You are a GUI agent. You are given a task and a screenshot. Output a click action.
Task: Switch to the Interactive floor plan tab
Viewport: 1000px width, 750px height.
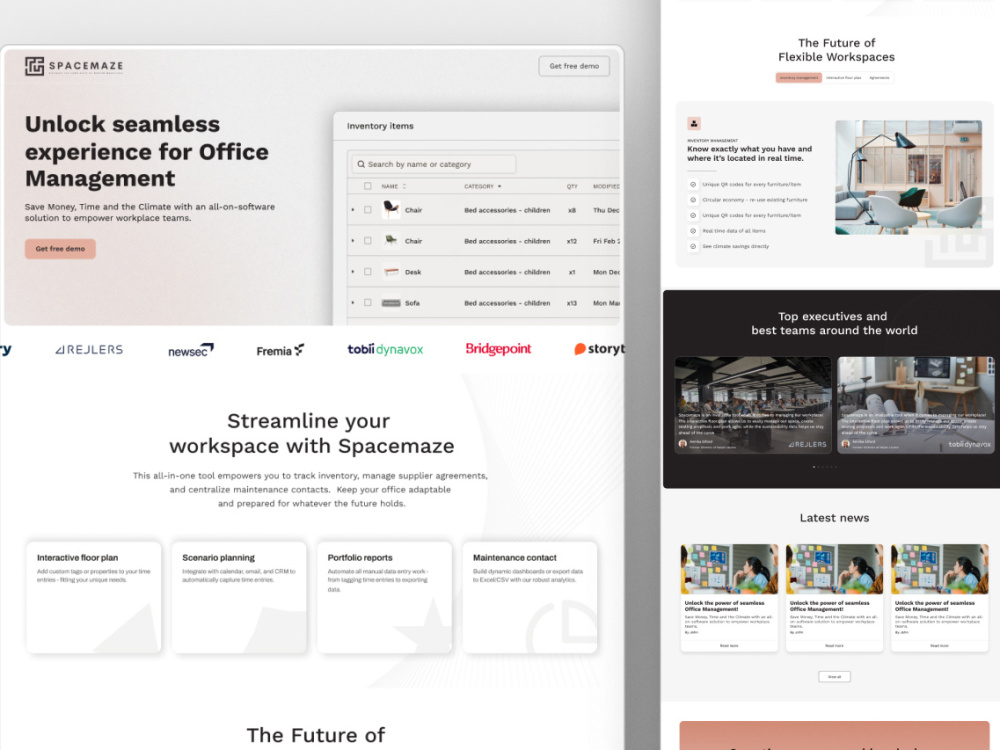[844, 78]
